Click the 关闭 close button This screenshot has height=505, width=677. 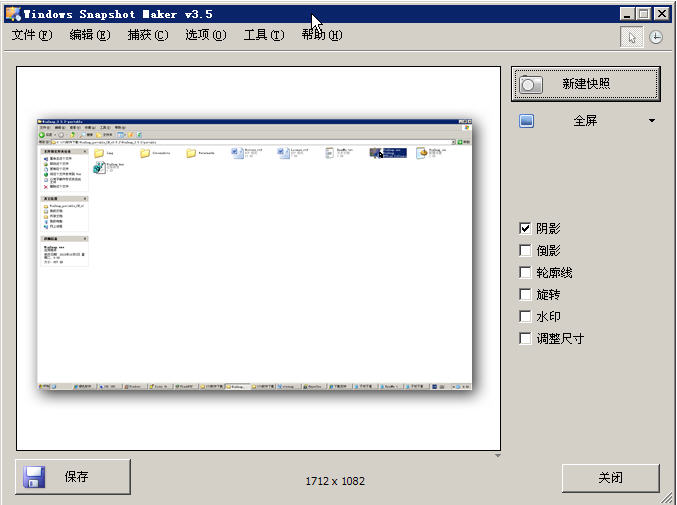click(x=611, y=478)
